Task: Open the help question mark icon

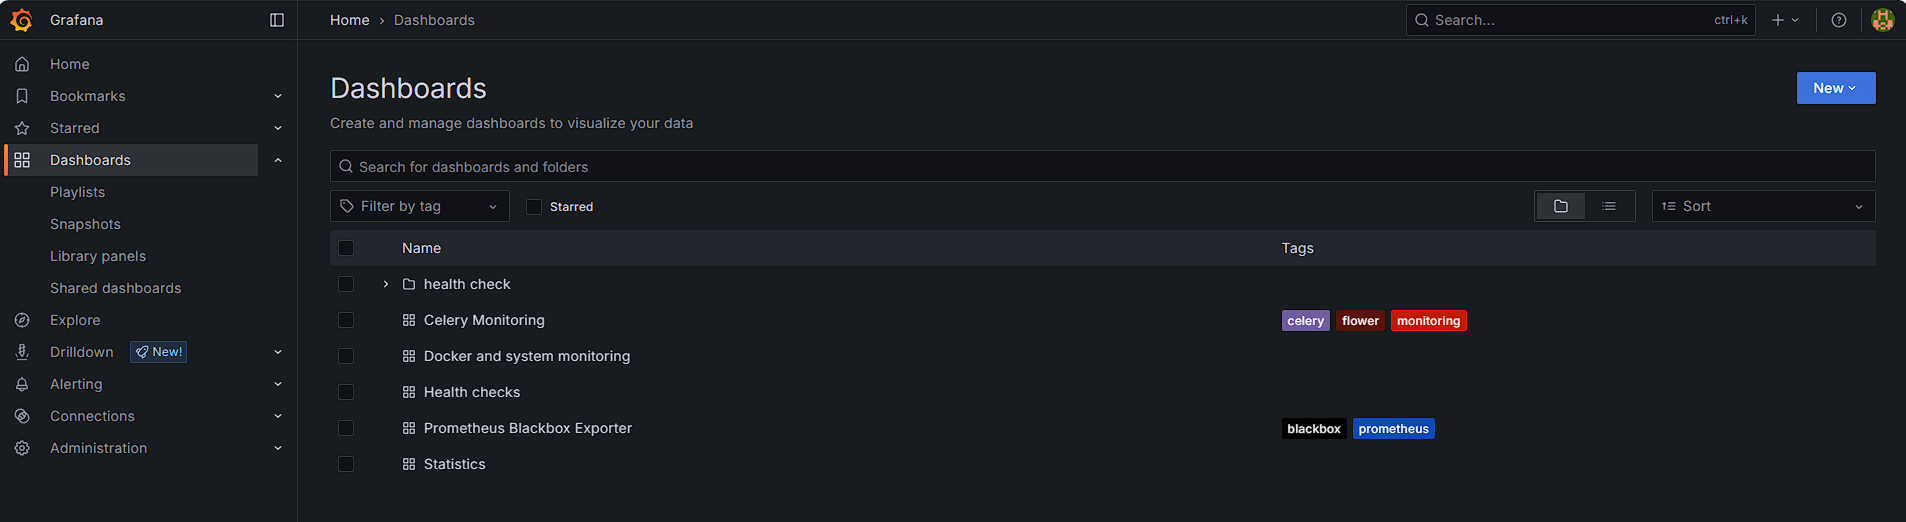Action: [x=1838, y=20]
